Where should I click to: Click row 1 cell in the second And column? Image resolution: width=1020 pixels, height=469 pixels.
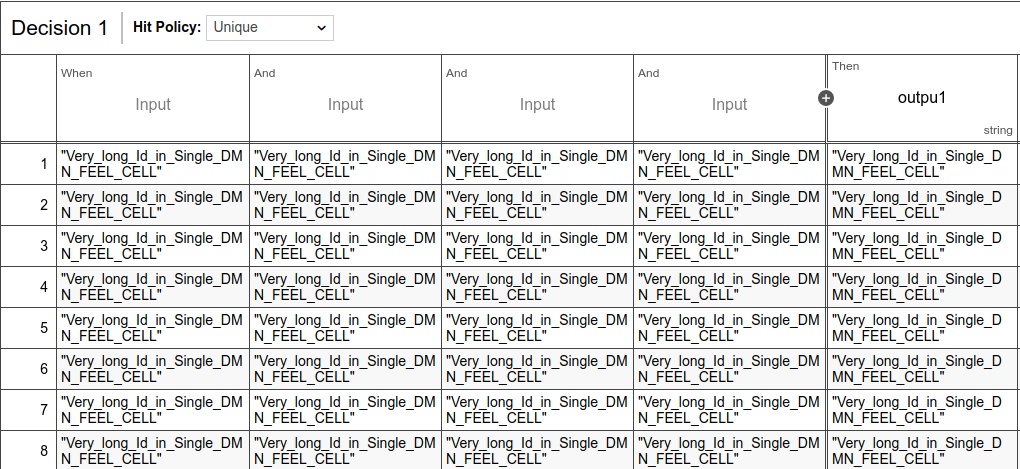(537, 164)
